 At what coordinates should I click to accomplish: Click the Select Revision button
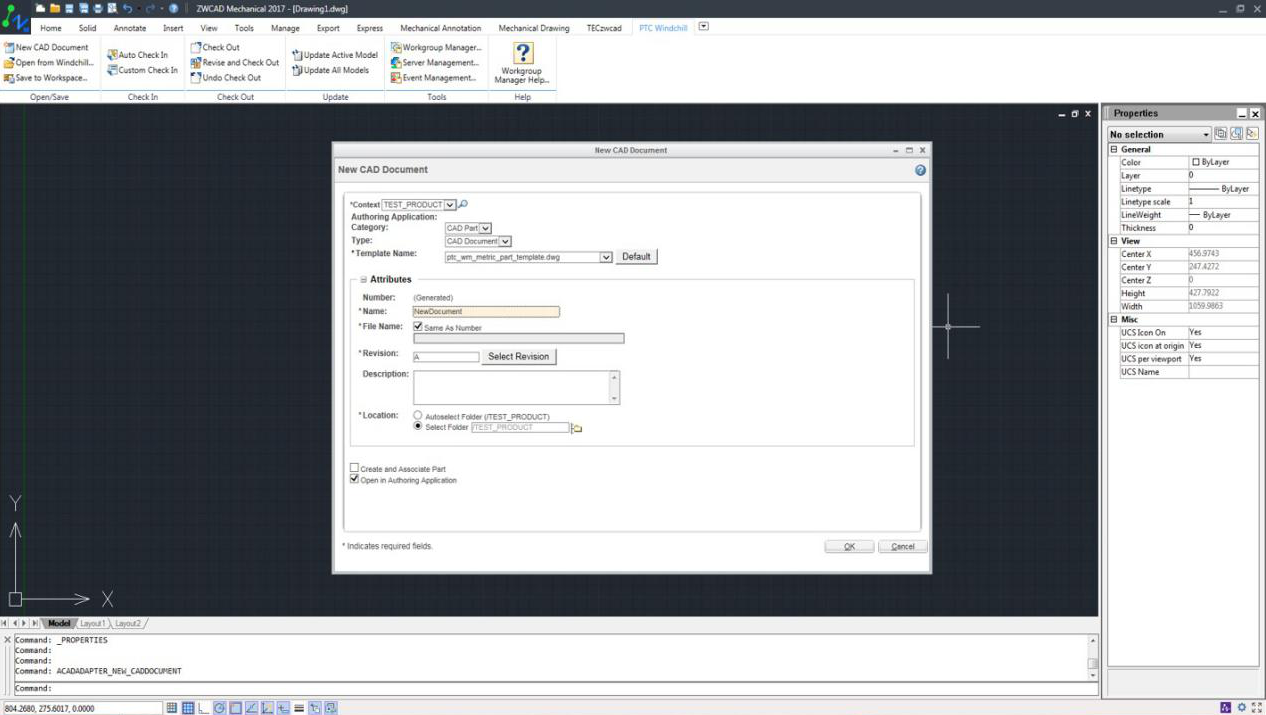pos(518,356)
